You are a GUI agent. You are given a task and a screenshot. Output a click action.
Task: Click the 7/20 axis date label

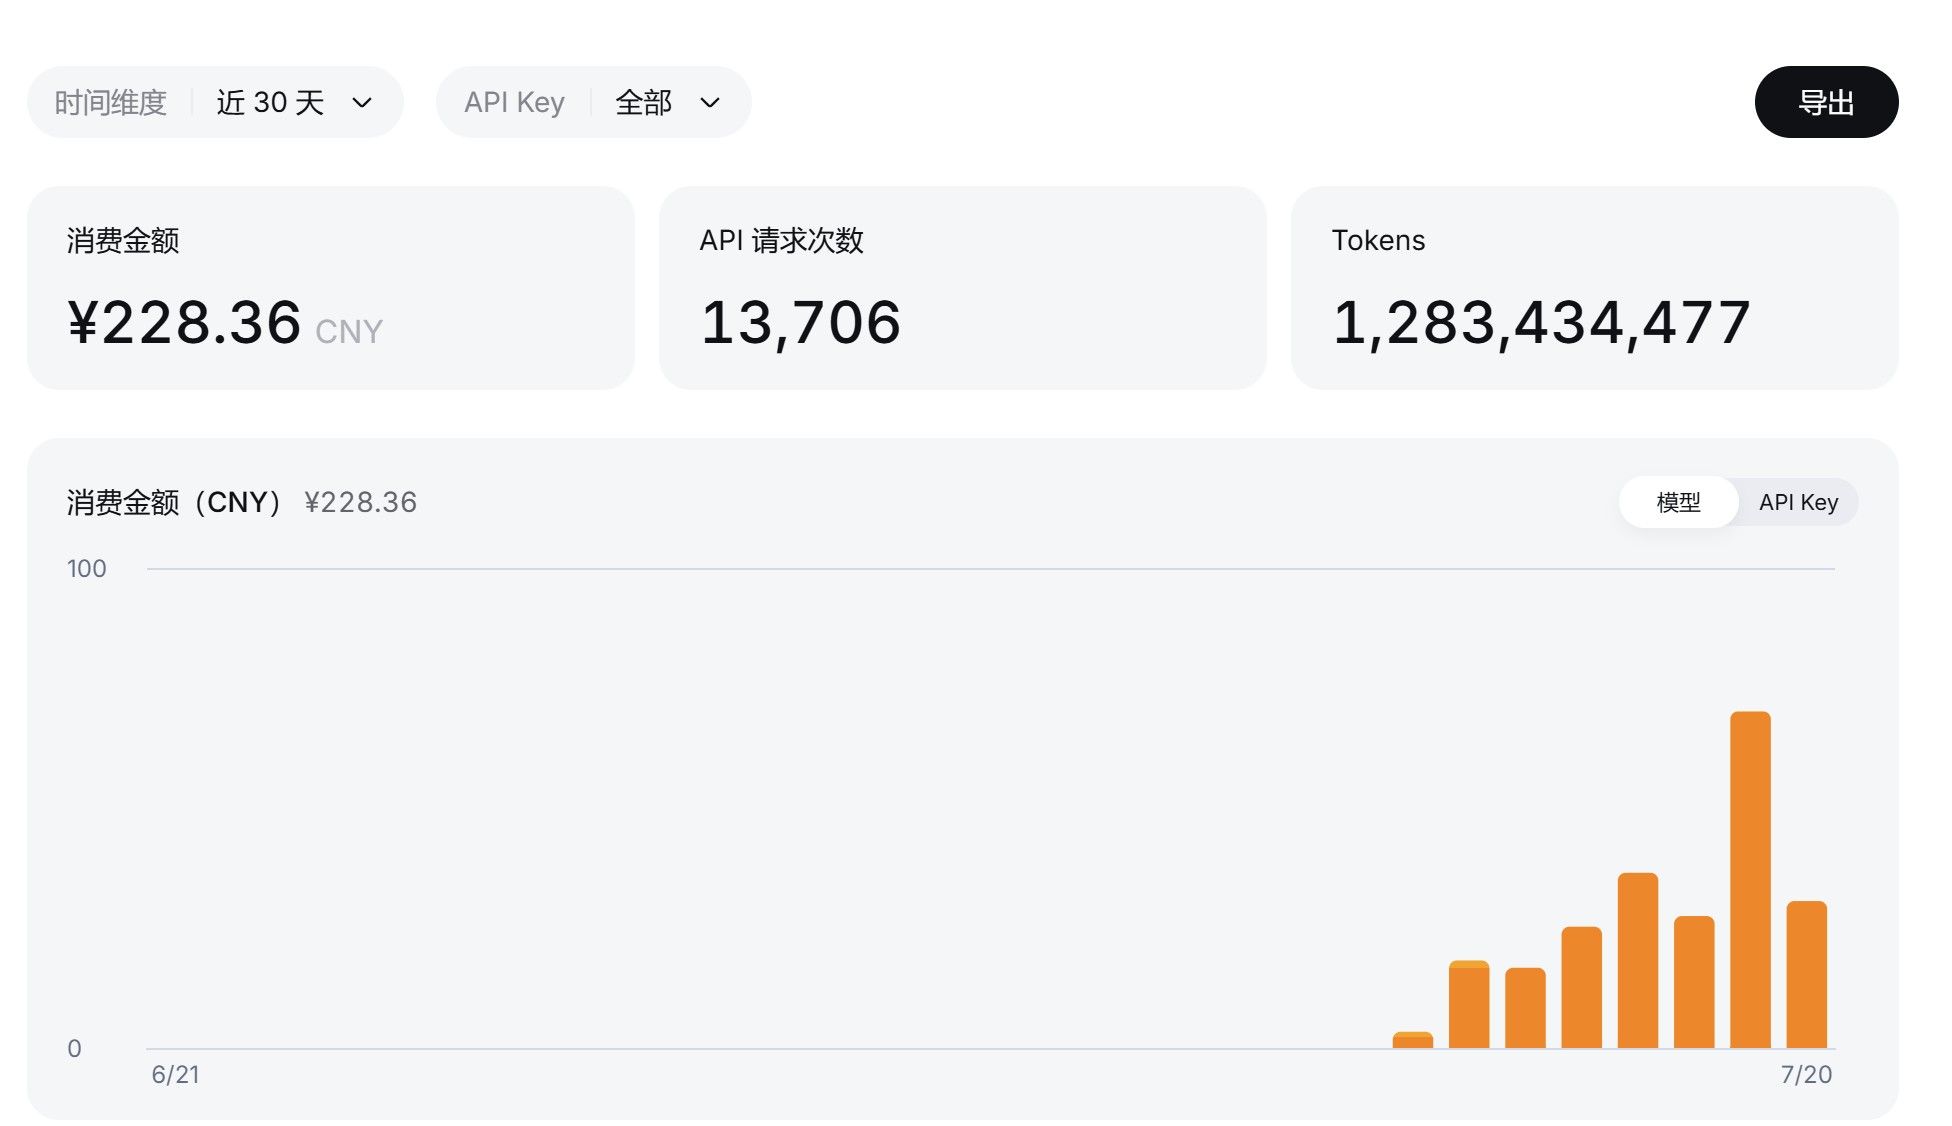click(1806, 1075)
